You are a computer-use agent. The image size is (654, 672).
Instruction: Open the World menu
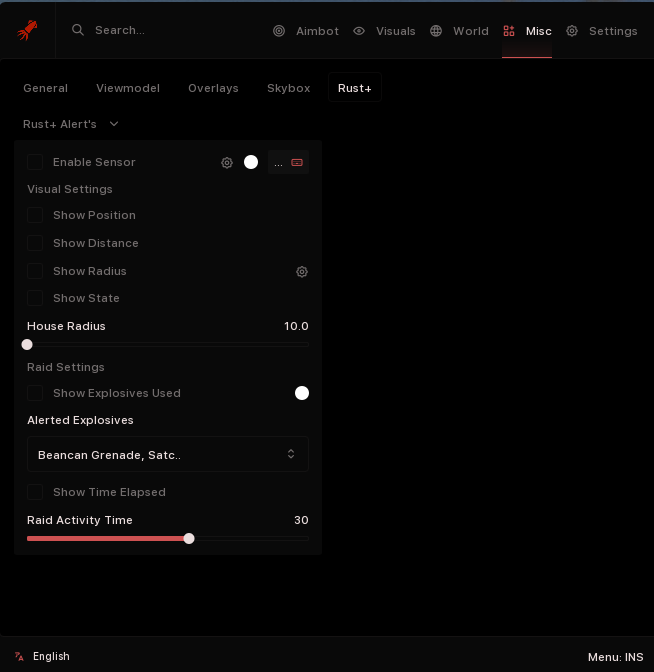tap(459, 31)
